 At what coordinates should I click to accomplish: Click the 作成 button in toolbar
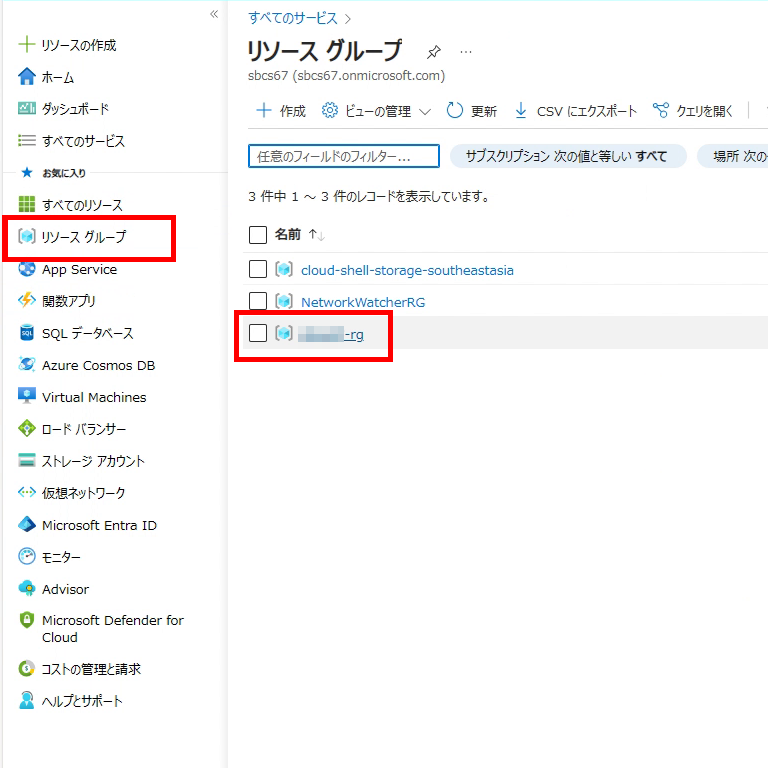pyautogui.click(x=281, y=111)
